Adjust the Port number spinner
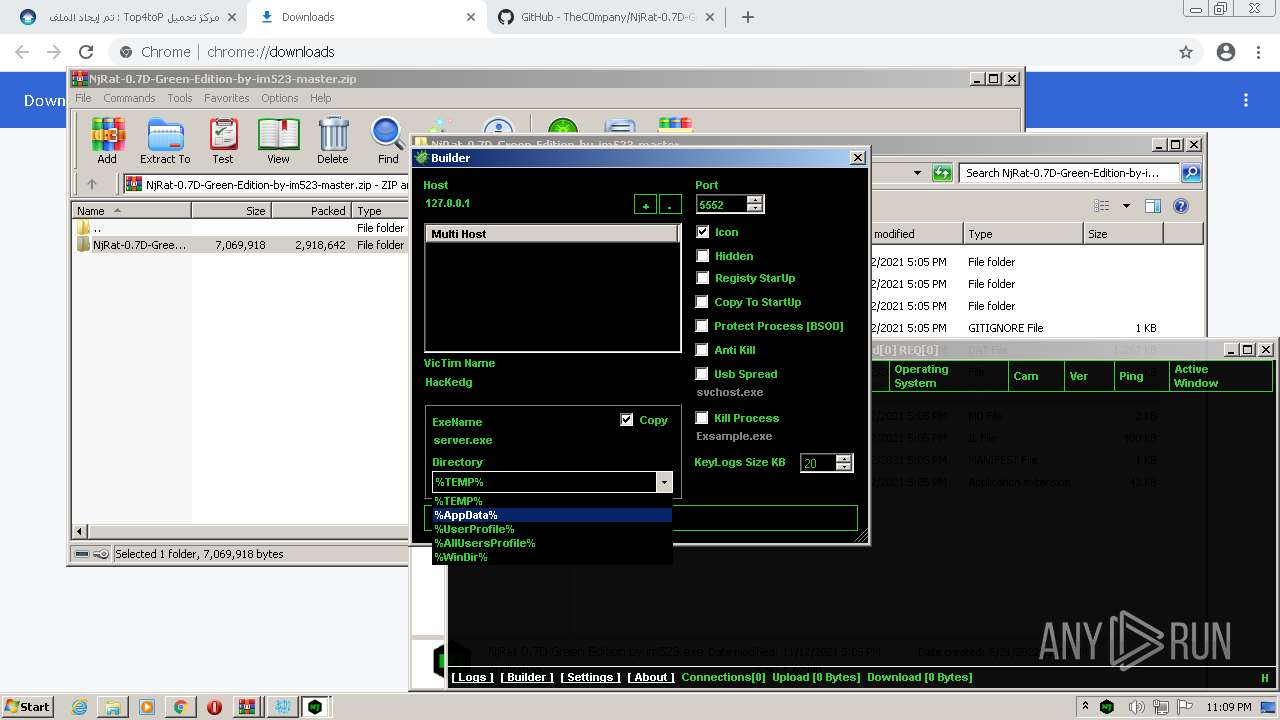 coord(755,204)
